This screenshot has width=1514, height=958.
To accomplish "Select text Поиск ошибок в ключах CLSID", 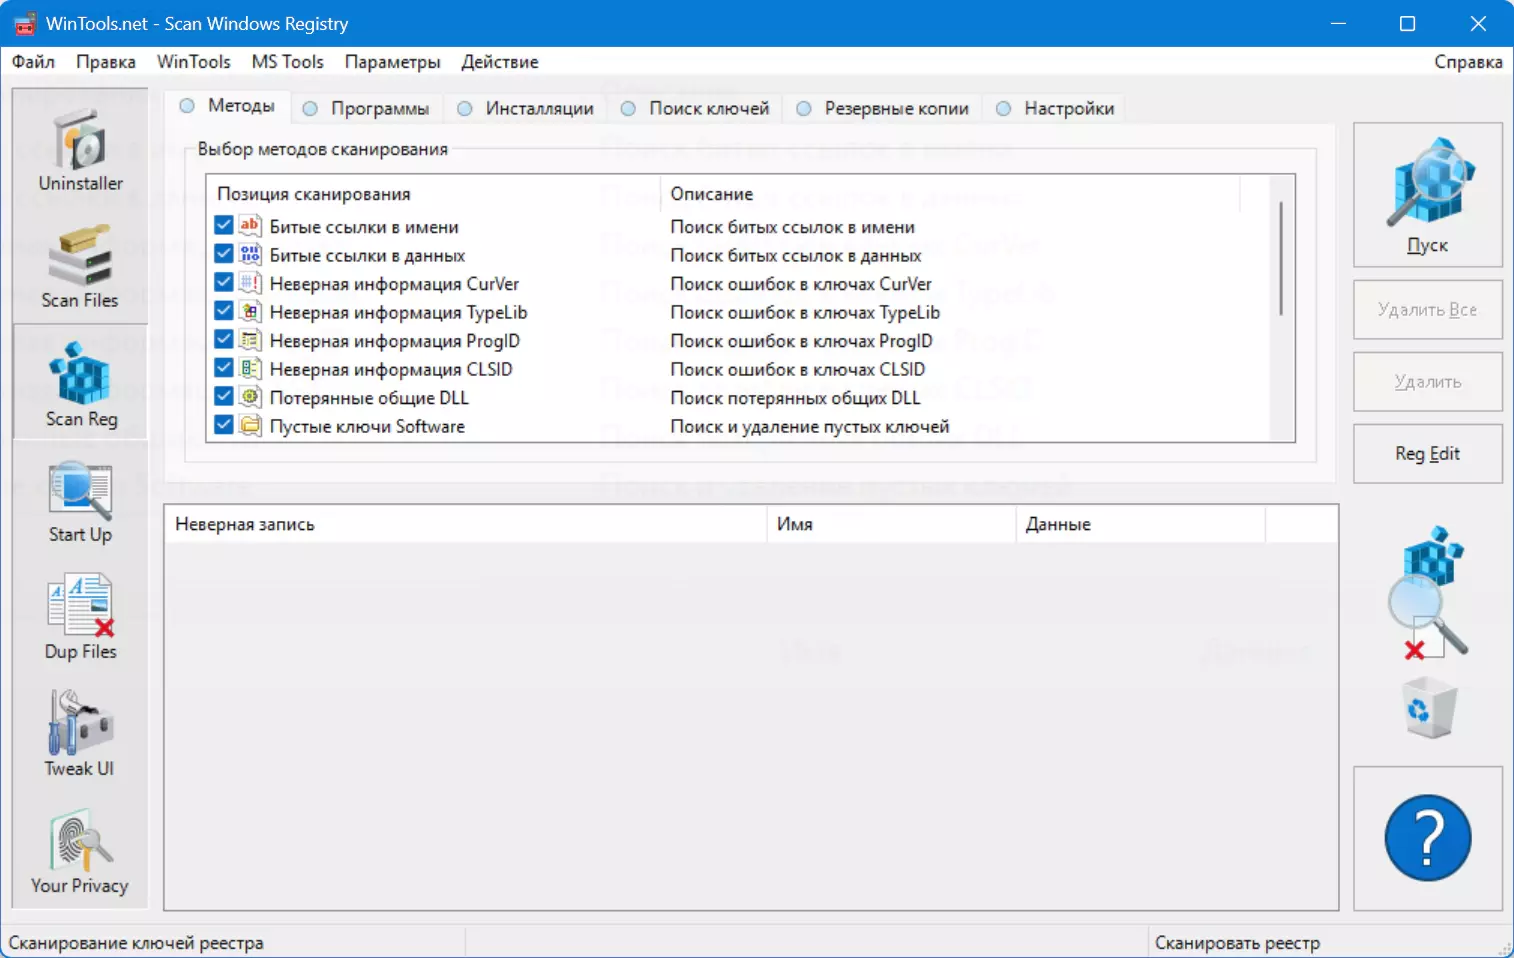I will click(x=797, y=369).
